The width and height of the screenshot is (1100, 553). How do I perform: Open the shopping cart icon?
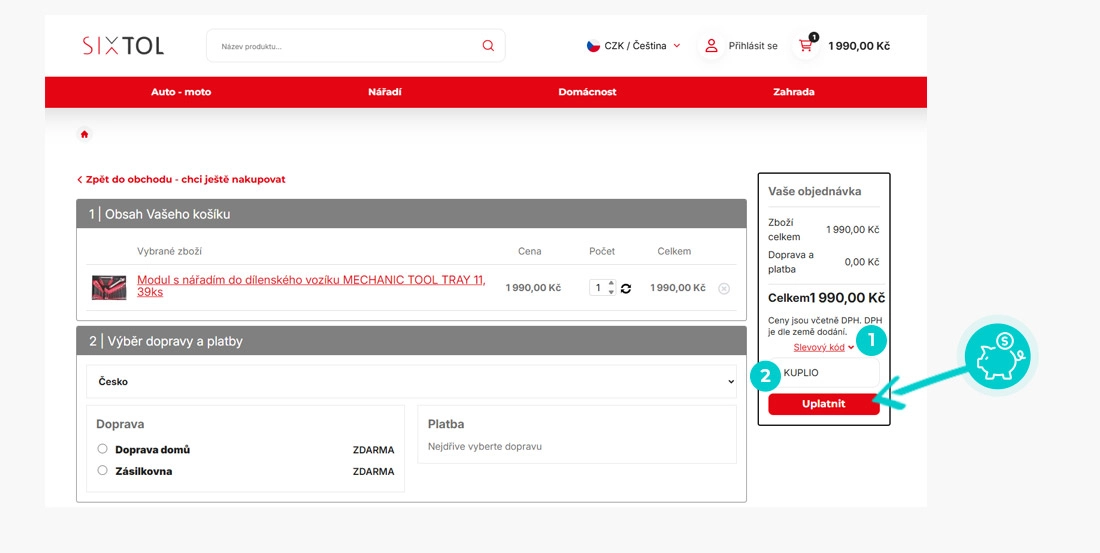[806, 46]
